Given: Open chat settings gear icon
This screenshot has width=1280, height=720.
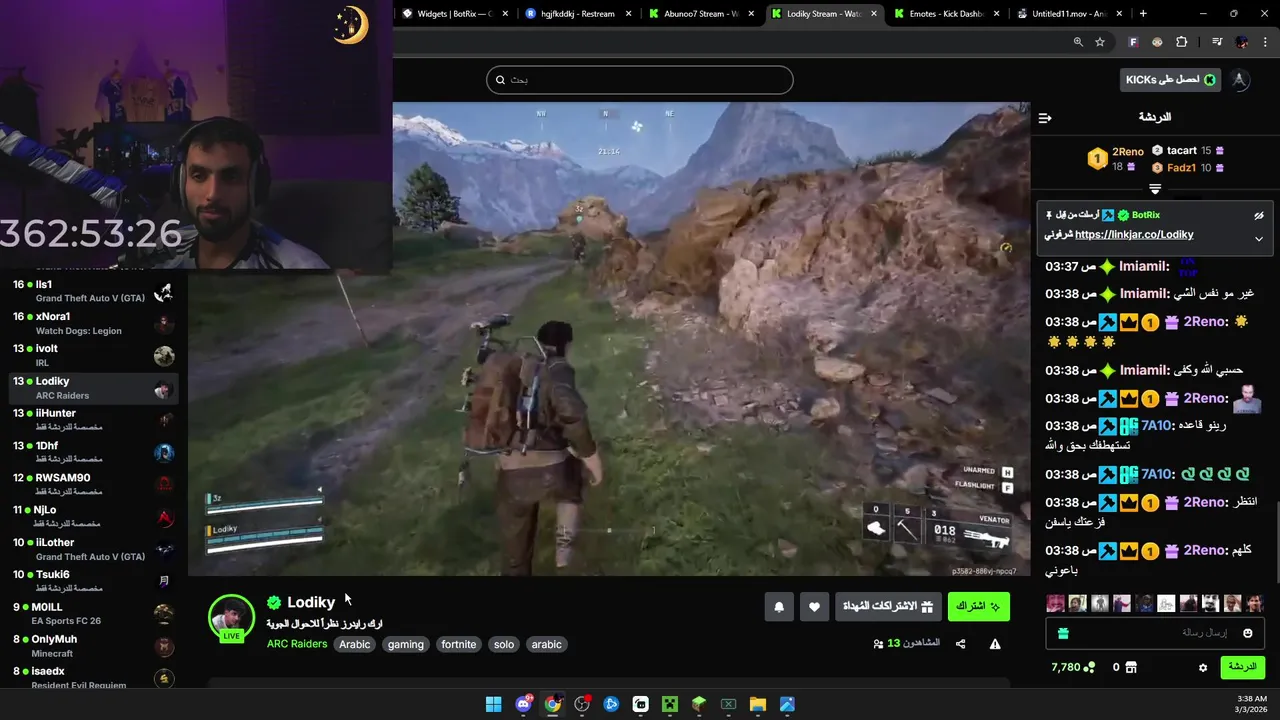Looking at the screenshot, I should click(x=1203, y=667).
